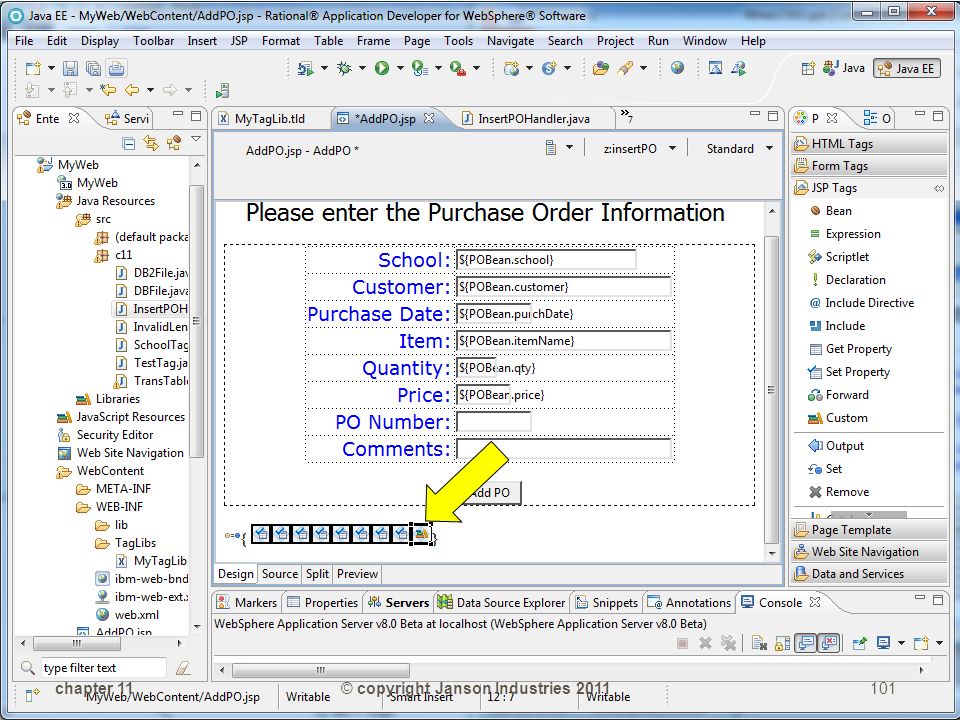The image size is (960, 720).
Task: Switch to InsertPOHandler.java editor tab
Action: coord(533,119)
